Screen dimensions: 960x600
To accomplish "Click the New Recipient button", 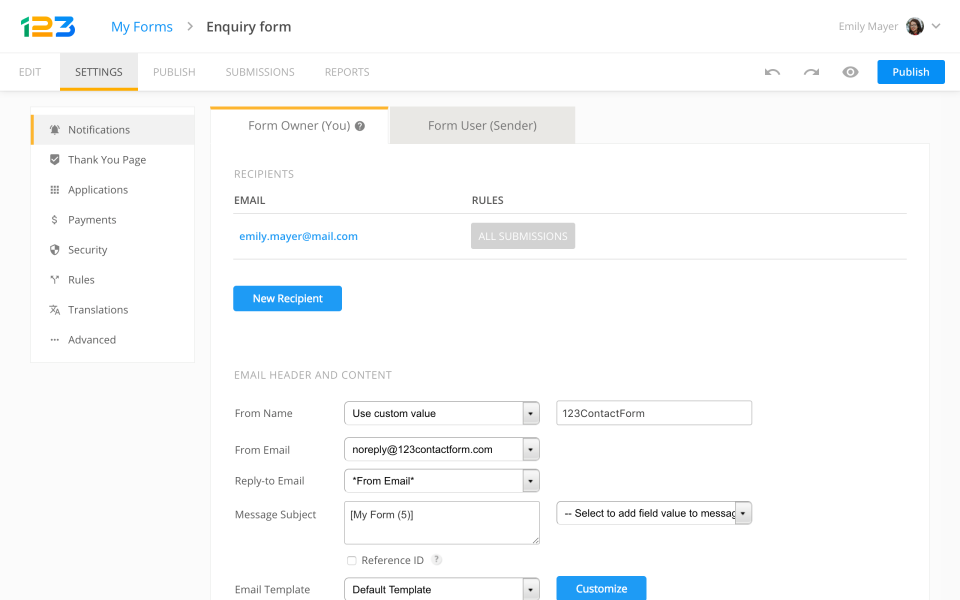I will (287, 299).
